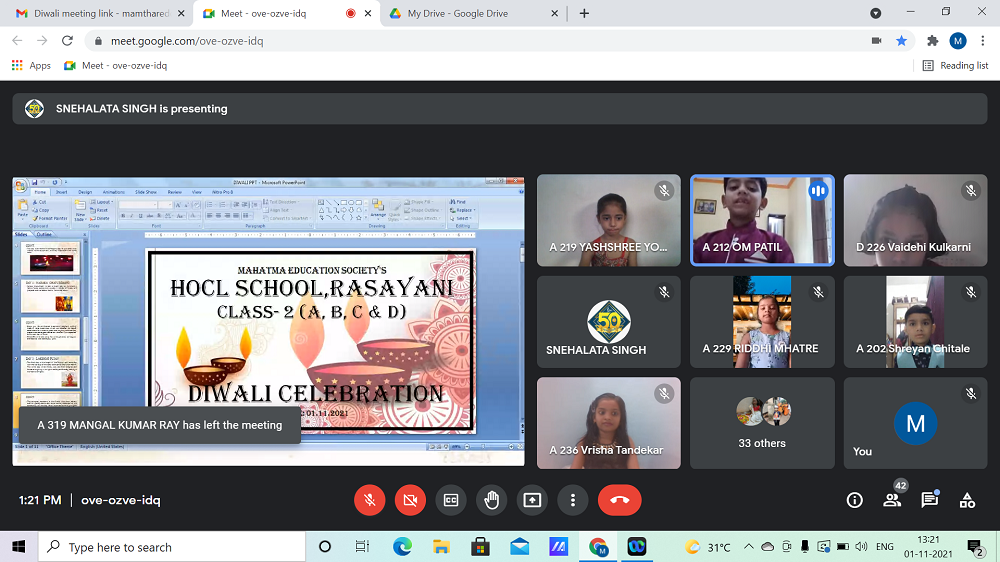Leave the call with red hang-up button
1000x562 pixels.
click(619, 500)
